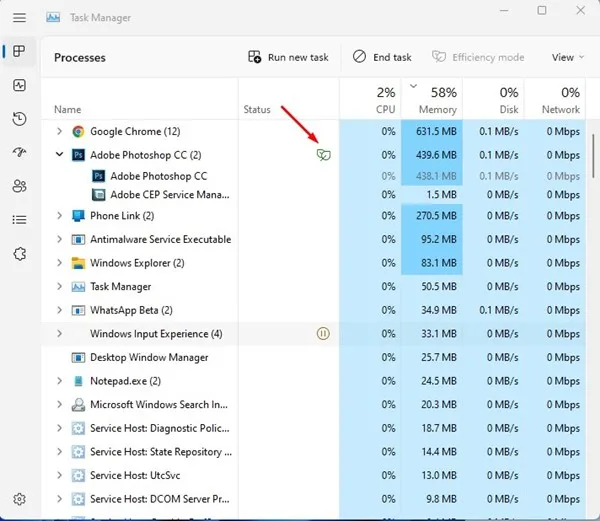This screenshot has height=521, width=600.
Task: Select the Task Manager process row
Action: tap(314, 287)
